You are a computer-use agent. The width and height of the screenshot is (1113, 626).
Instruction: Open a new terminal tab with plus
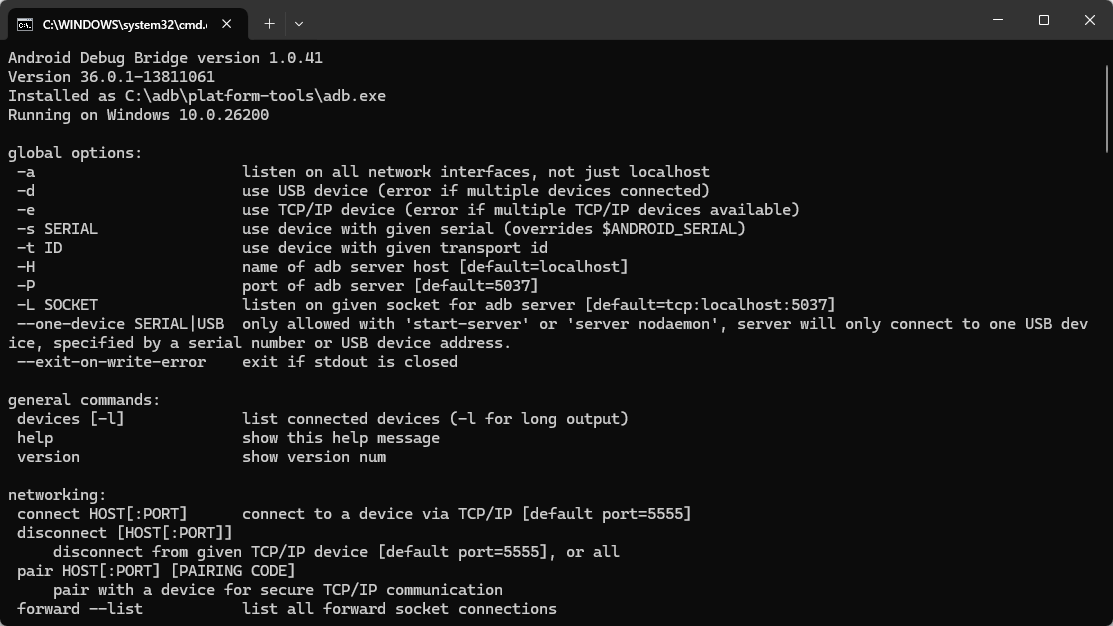[x=269, y=23]
